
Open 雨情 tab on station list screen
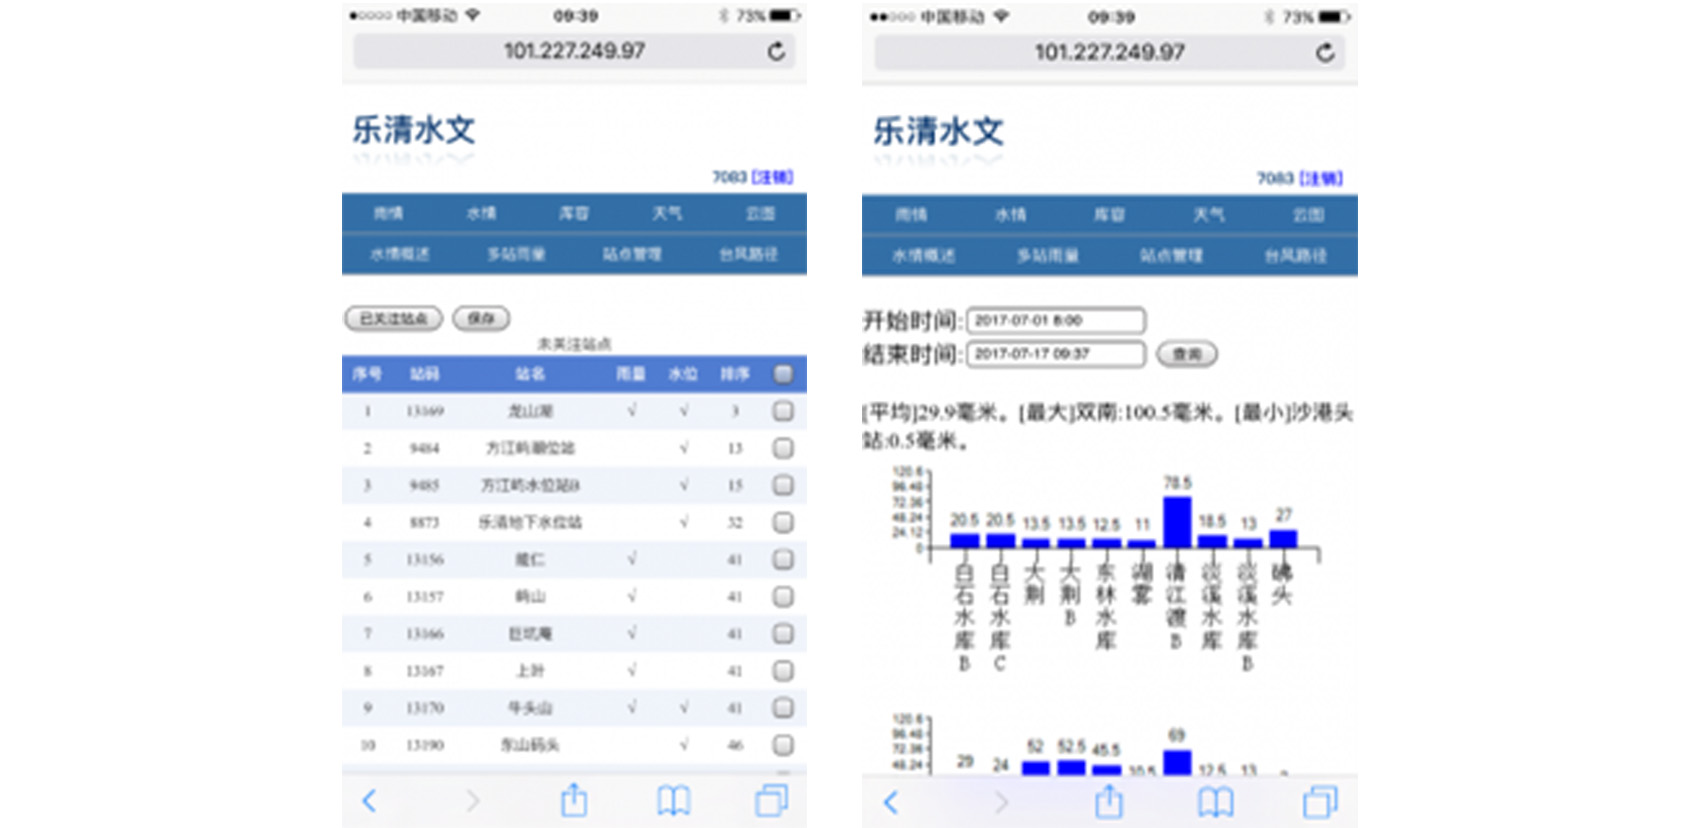(388, 213)
